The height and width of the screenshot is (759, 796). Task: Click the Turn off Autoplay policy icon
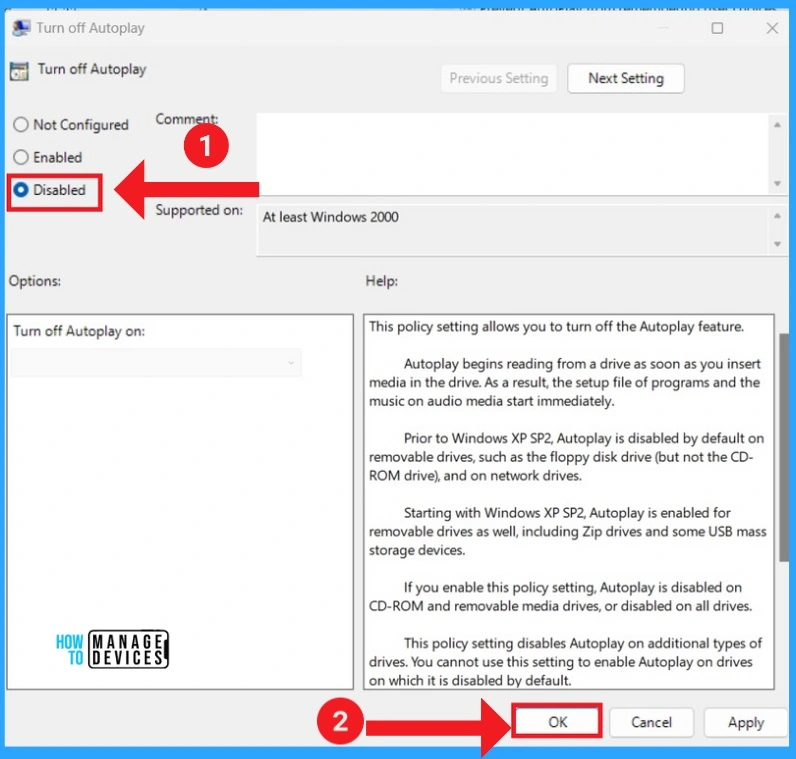pos(19,71)
